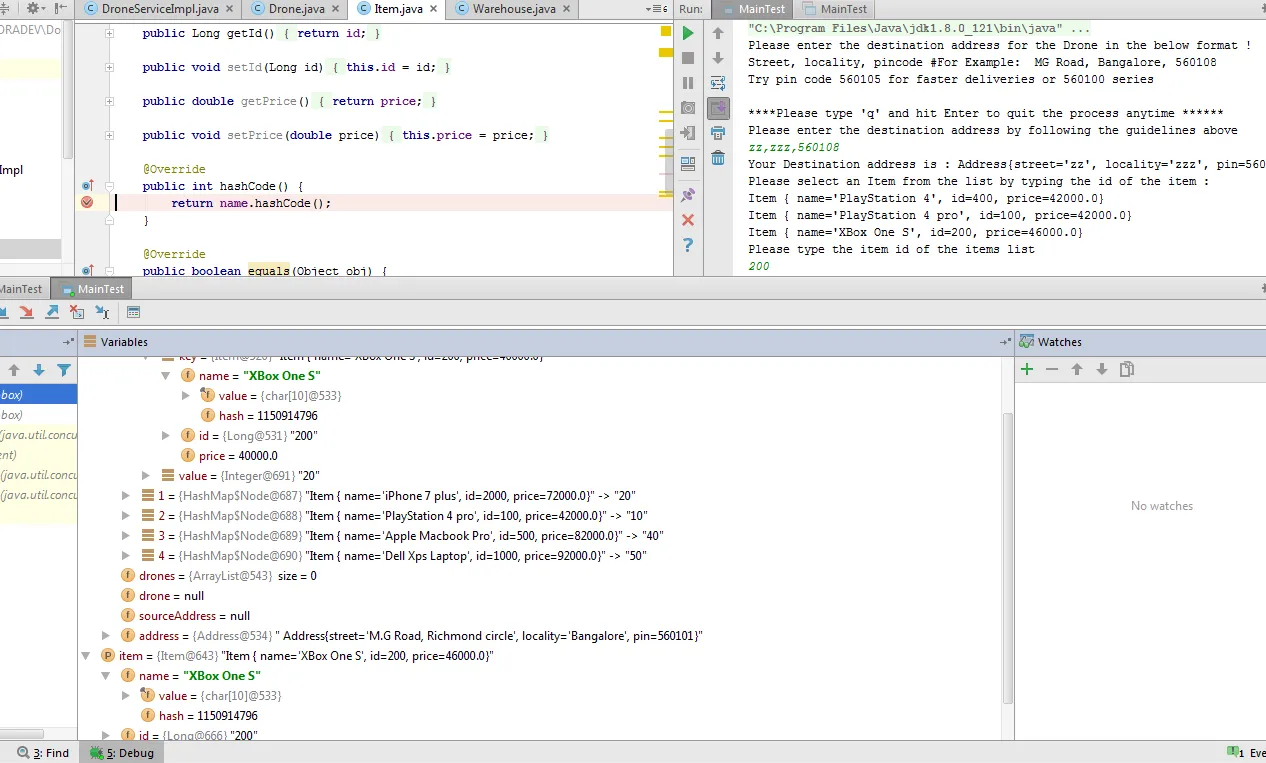This screenshot has width=1266, height=763.
Task: Move watch down in the Watches panel
Action: (1102, 369)
